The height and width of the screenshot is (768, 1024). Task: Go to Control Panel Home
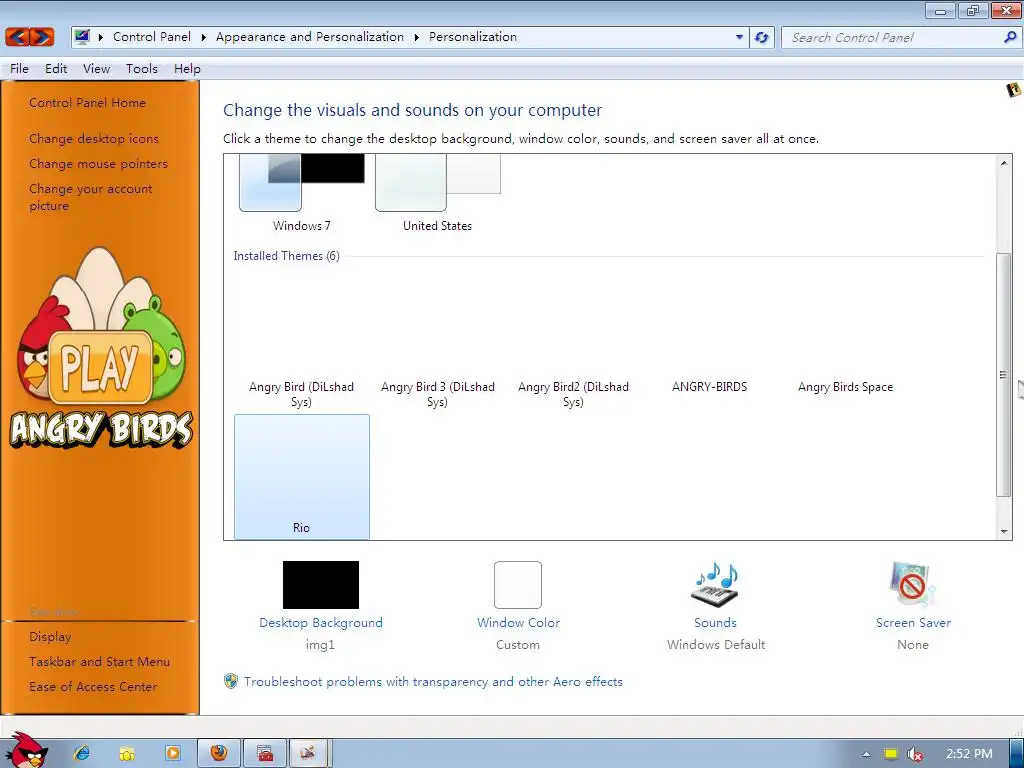(88, 103)
